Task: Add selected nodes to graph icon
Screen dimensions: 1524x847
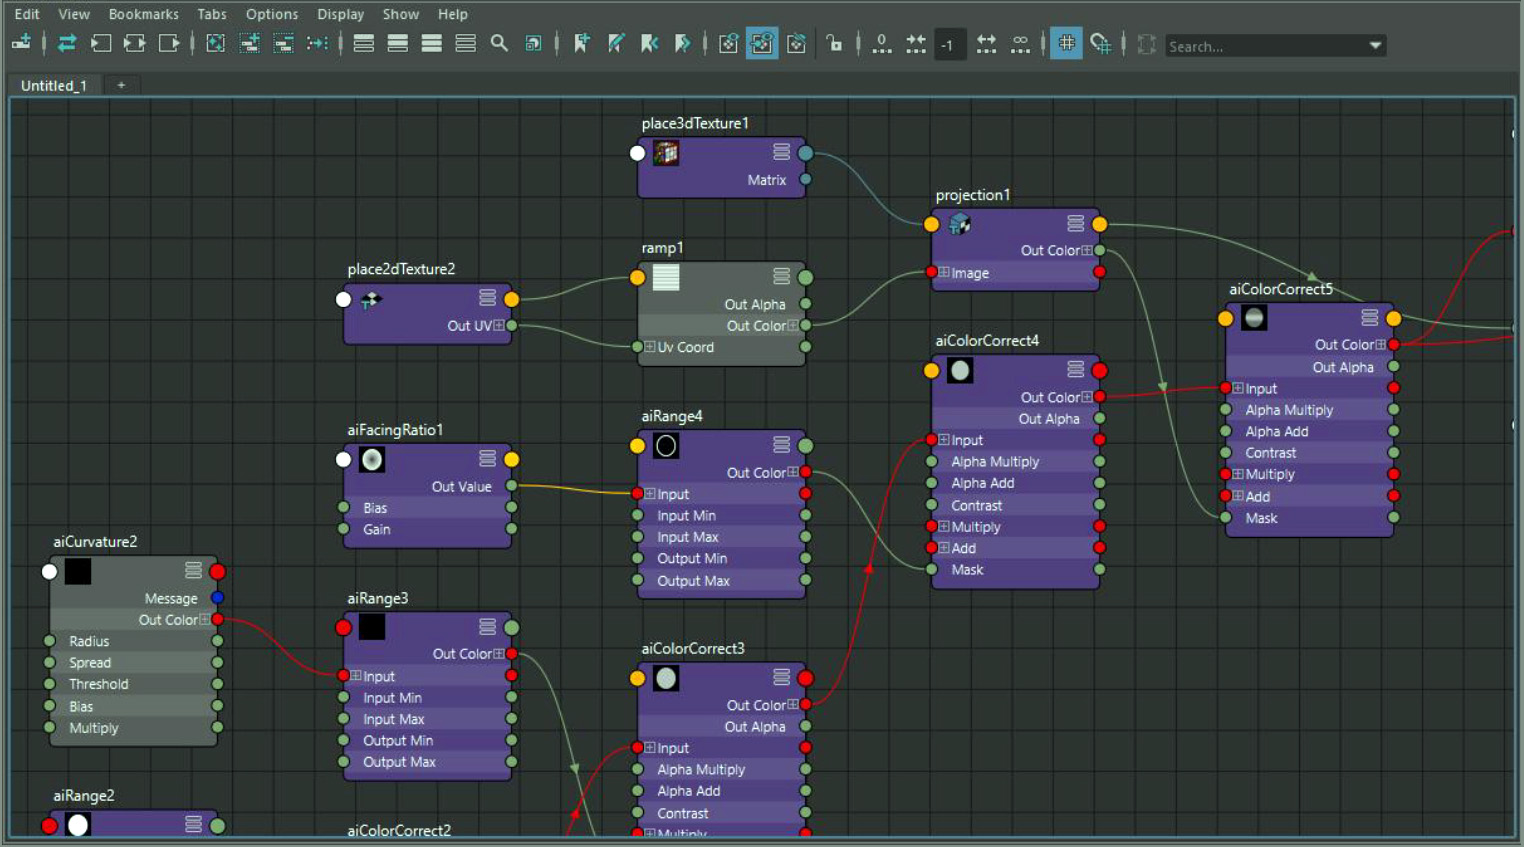Action: point(249,43)
